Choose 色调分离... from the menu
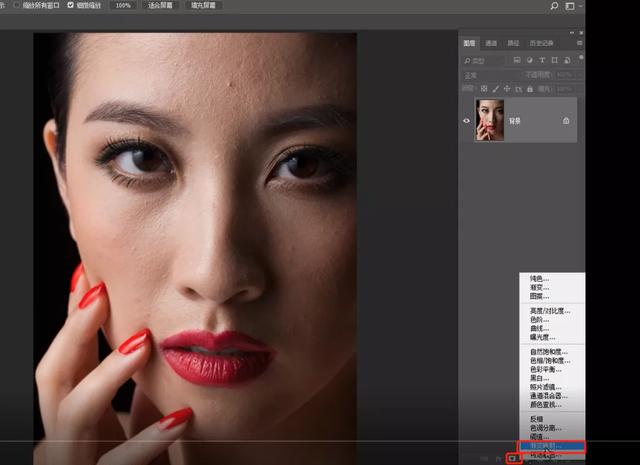Screen dimensions: 640x465 click(552, 428)
